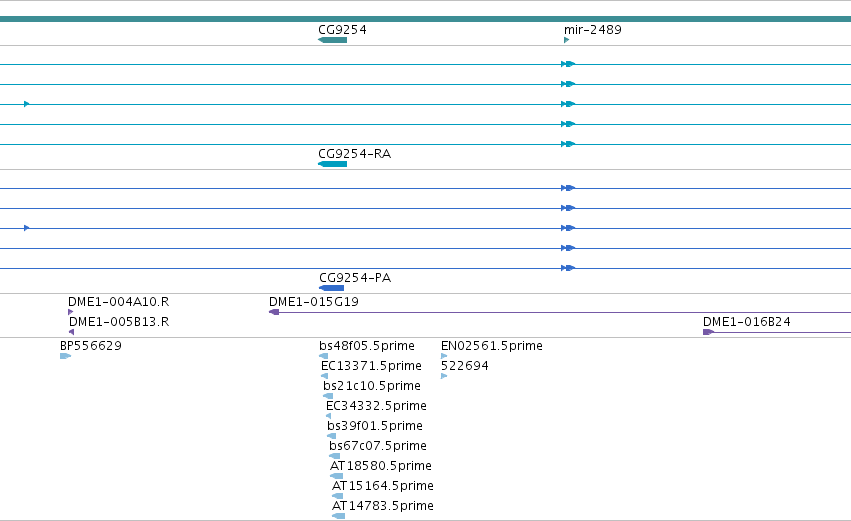Click the DME1-005B13.R label
851x521 pixels.
[x=119, y=322]
